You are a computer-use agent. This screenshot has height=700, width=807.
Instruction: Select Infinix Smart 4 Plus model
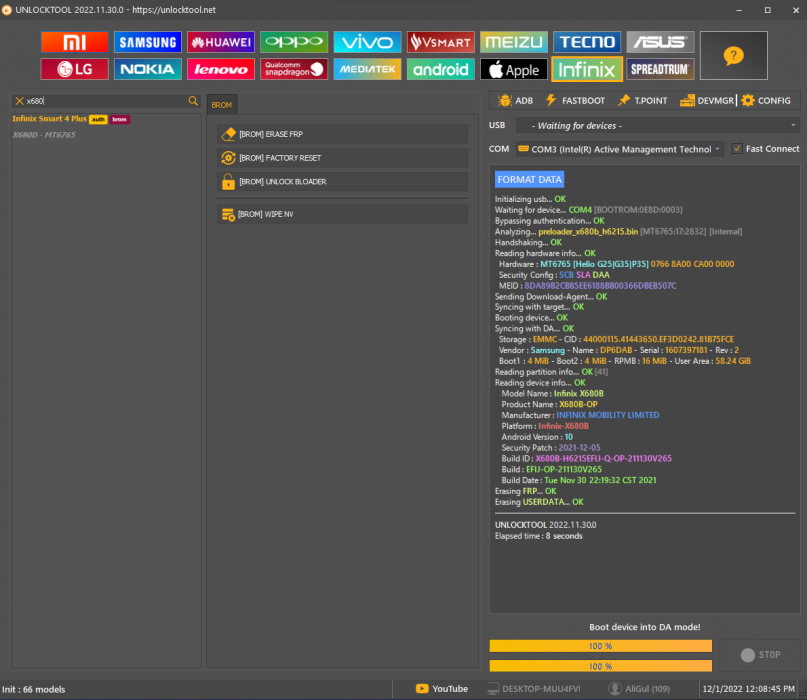tap(71, 119)
